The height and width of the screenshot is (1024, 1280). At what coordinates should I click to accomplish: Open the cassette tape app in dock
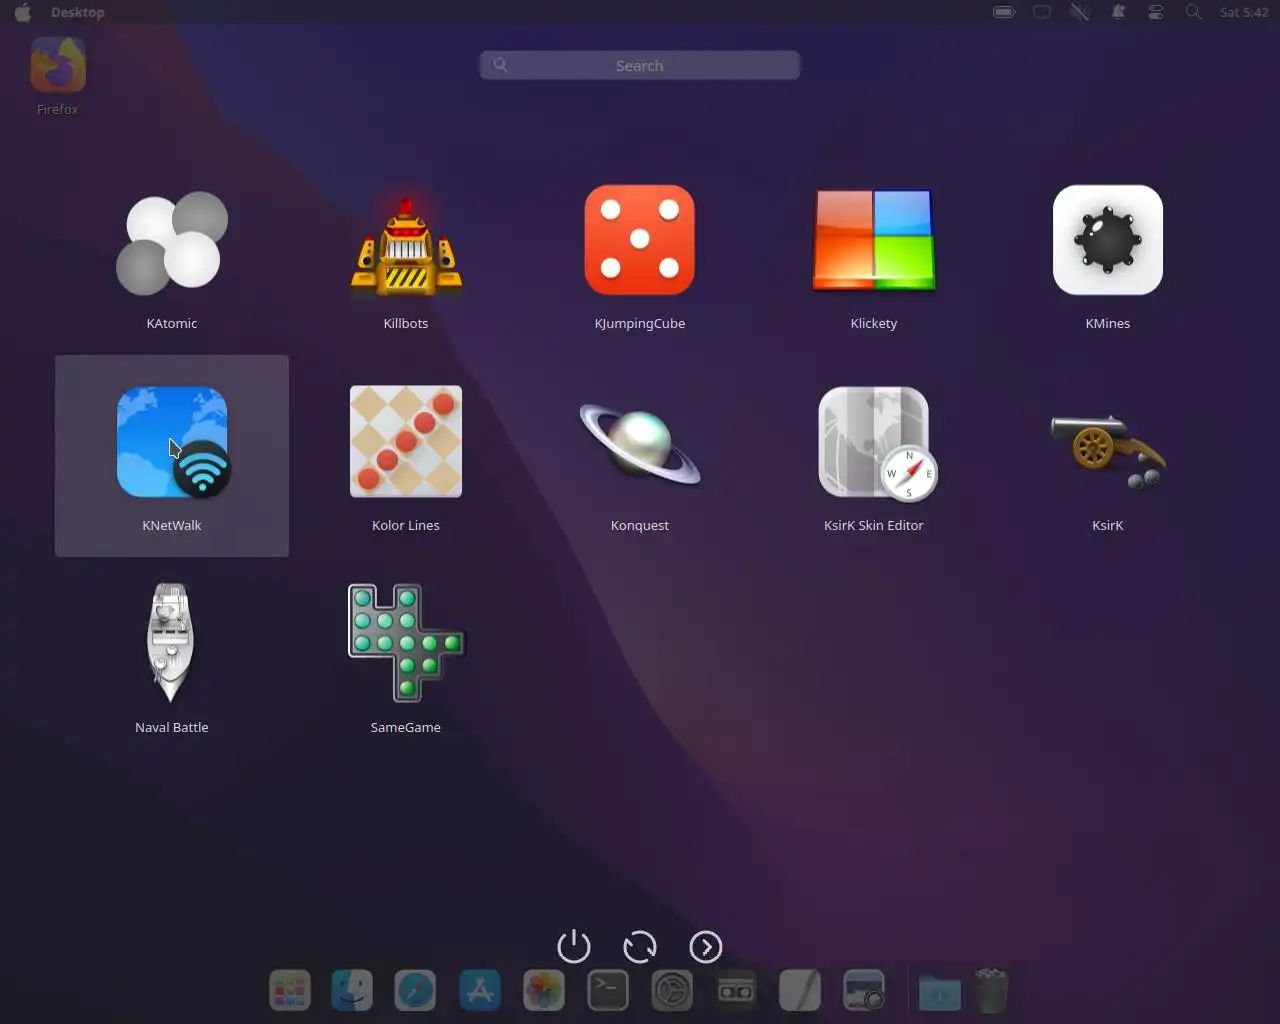click(x=736, y=991)
